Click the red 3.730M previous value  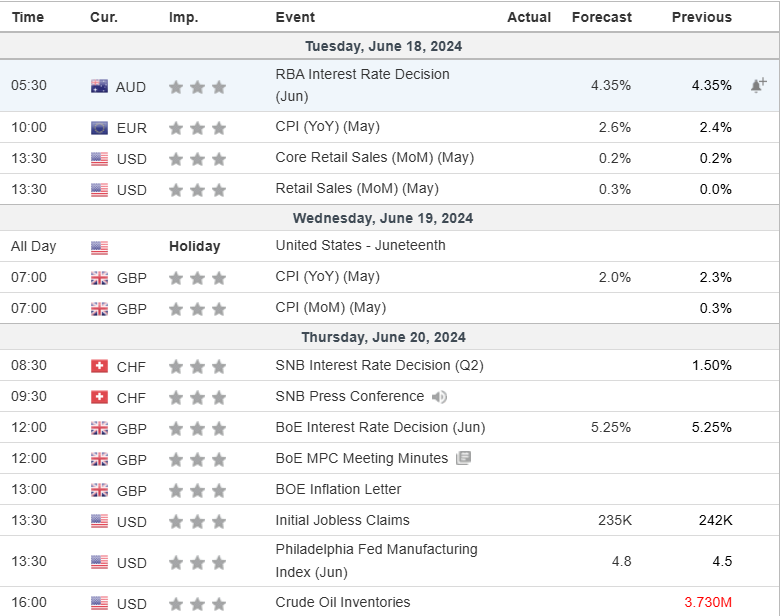[707, 603]
